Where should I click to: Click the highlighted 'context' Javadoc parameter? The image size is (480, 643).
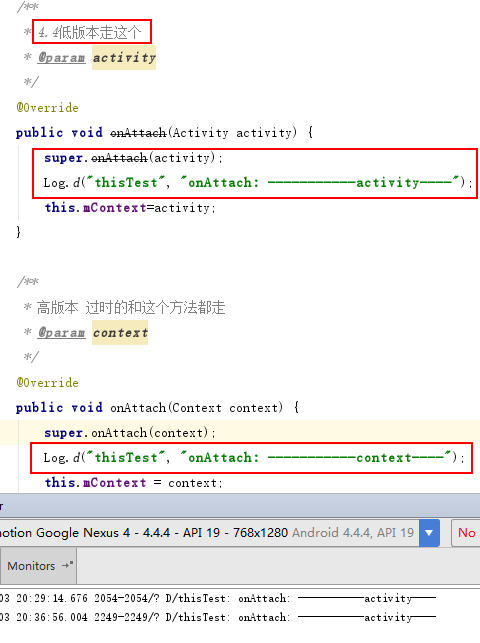coord(120,333)
